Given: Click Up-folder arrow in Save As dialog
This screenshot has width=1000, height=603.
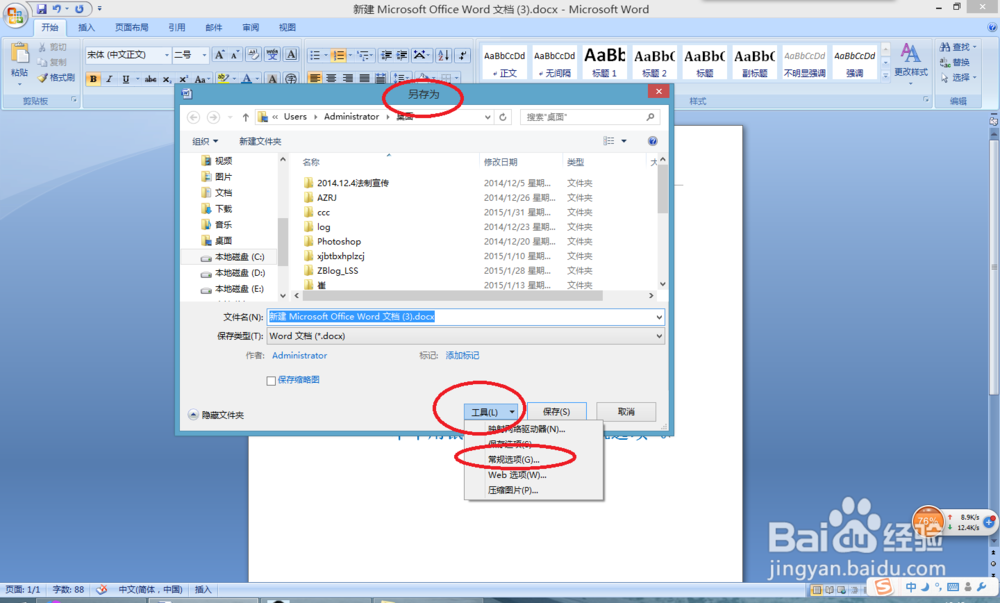Looking at the screenshot, I should pyautogui.click(x=246, y=117).
